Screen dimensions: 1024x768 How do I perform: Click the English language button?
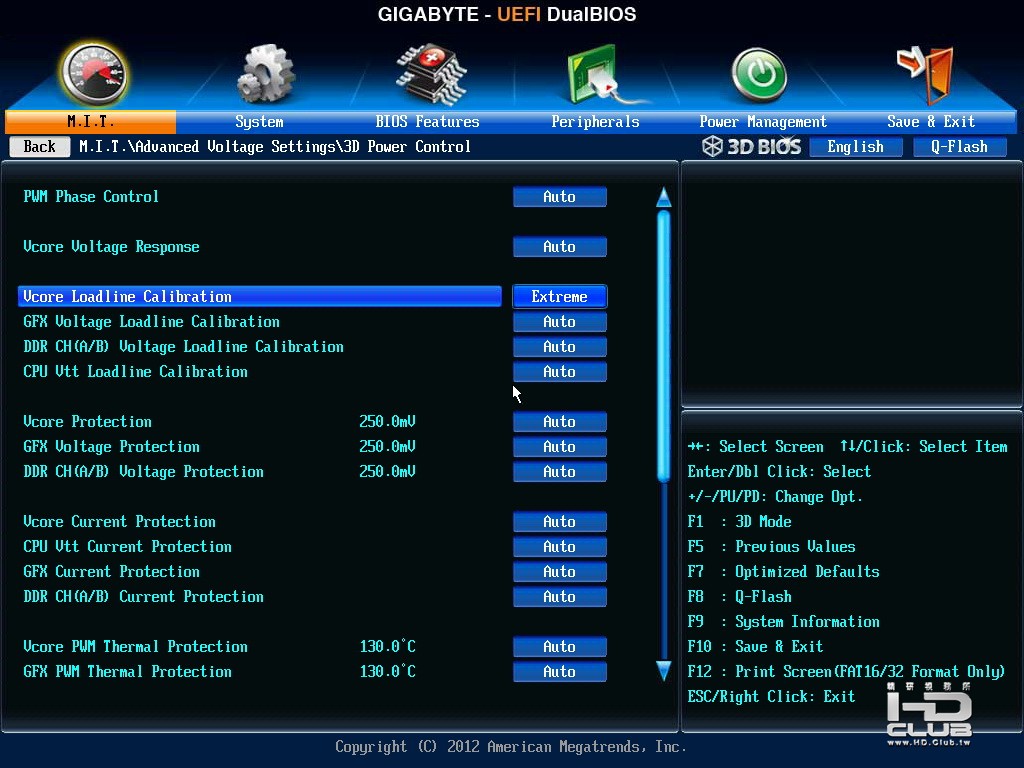pos(856,147)
